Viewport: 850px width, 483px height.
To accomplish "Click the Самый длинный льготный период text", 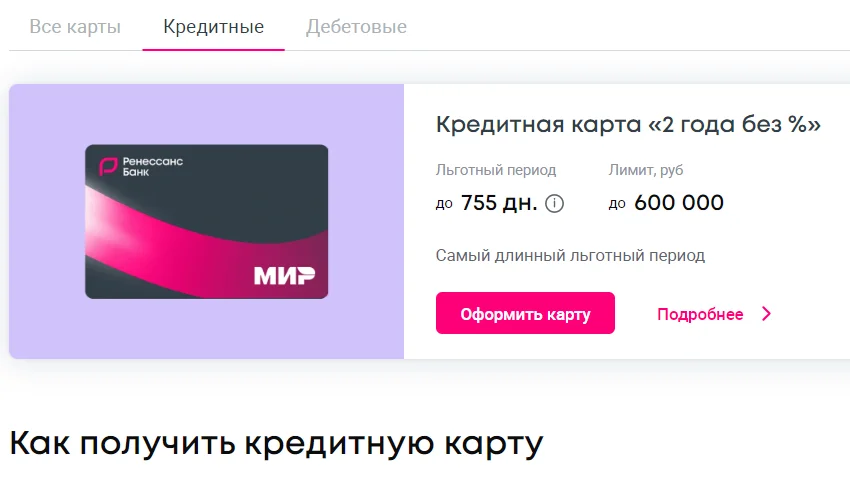I will point(570,255).
